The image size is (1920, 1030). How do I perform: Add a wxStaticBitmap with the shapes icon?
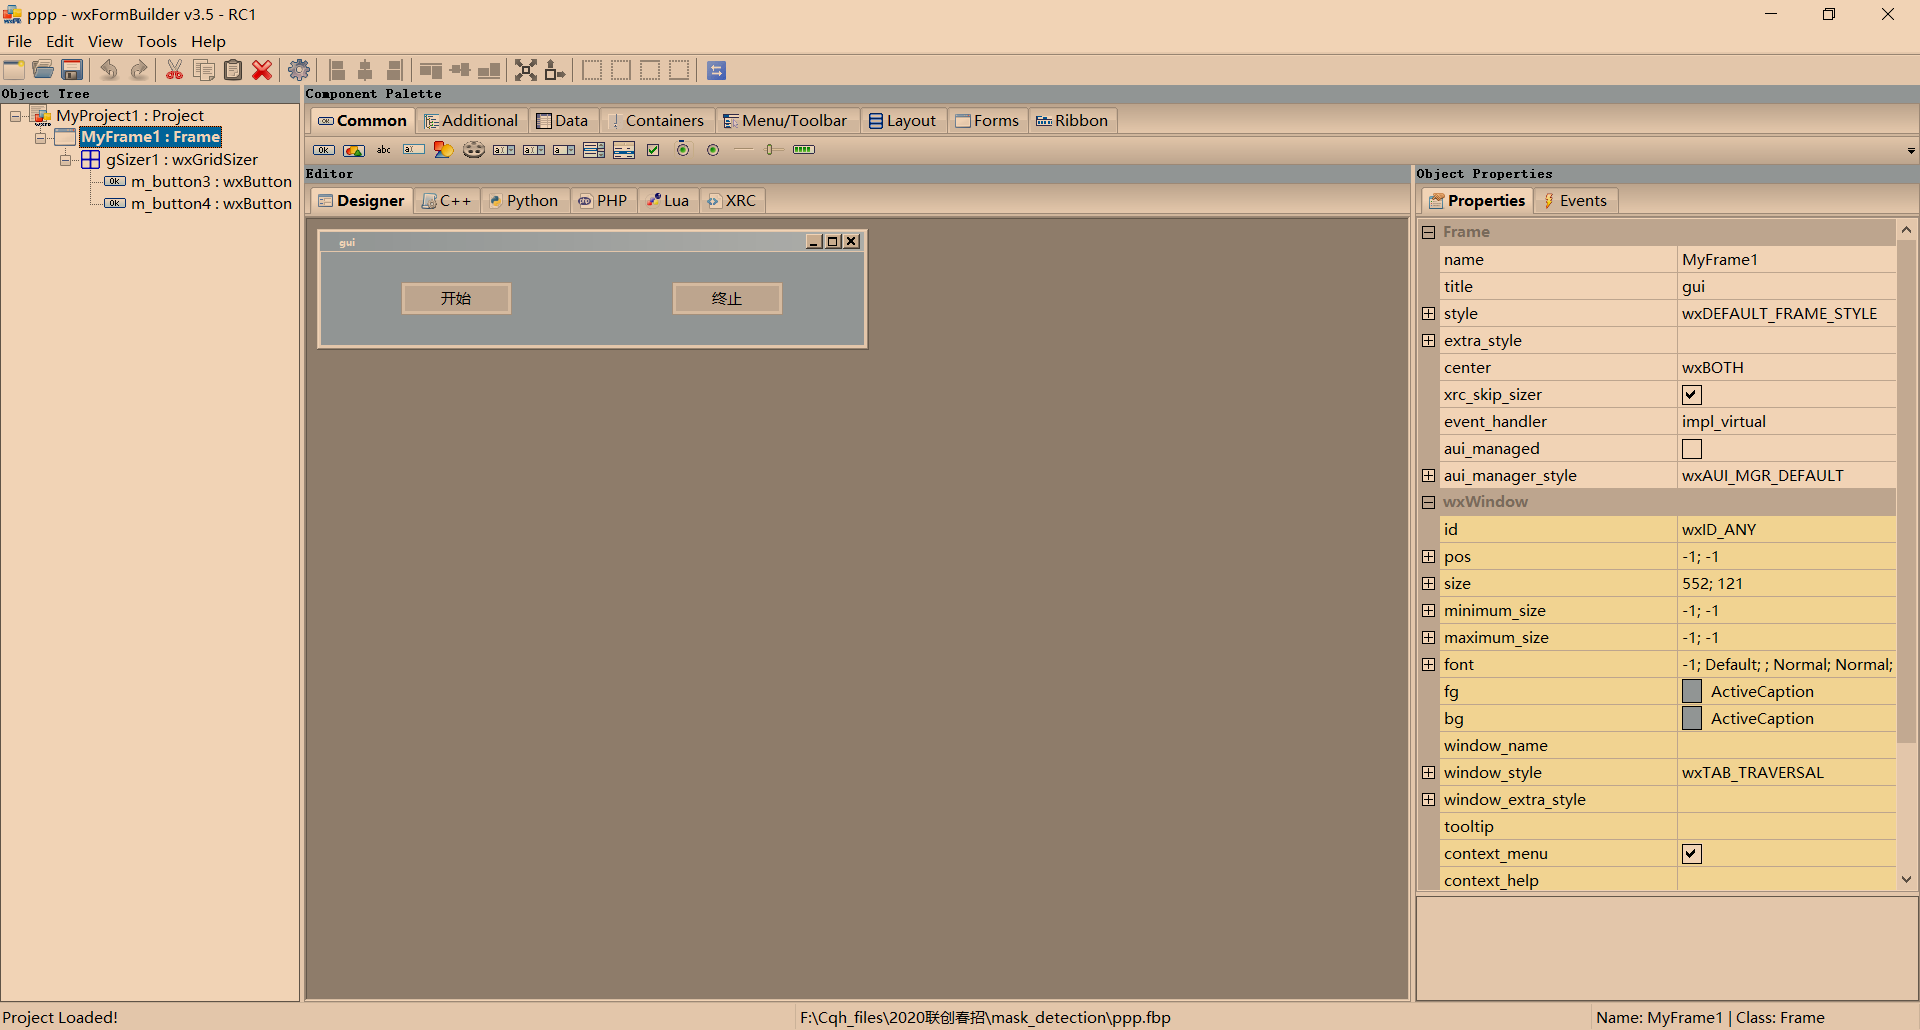(443, 150)
